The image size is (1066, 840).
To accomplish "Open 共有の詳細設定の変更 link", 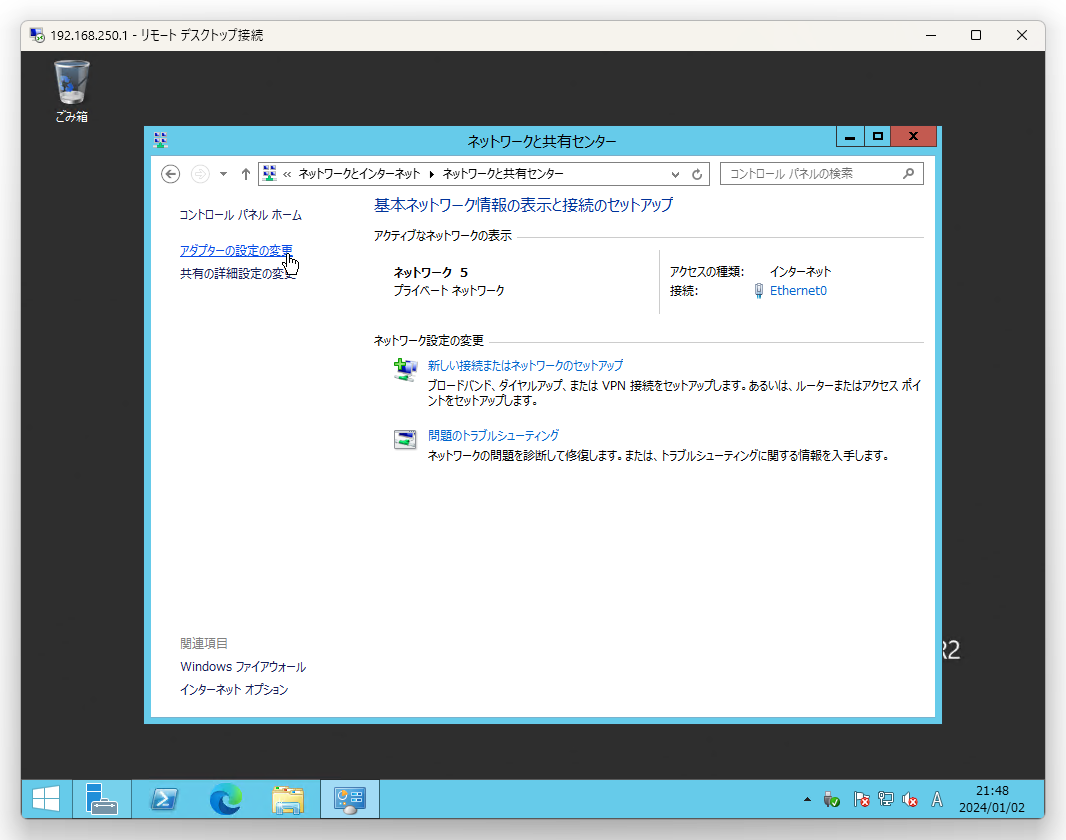I will [238, 273].
